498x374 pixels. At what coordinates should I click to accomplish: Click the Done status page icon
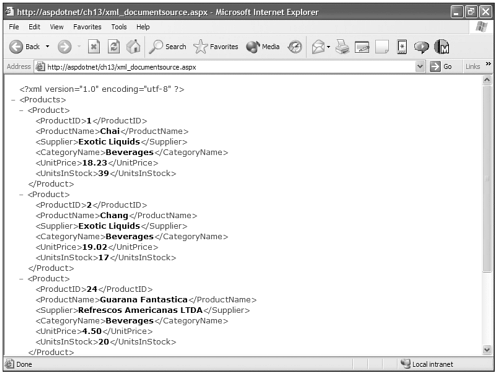[10, 364]
